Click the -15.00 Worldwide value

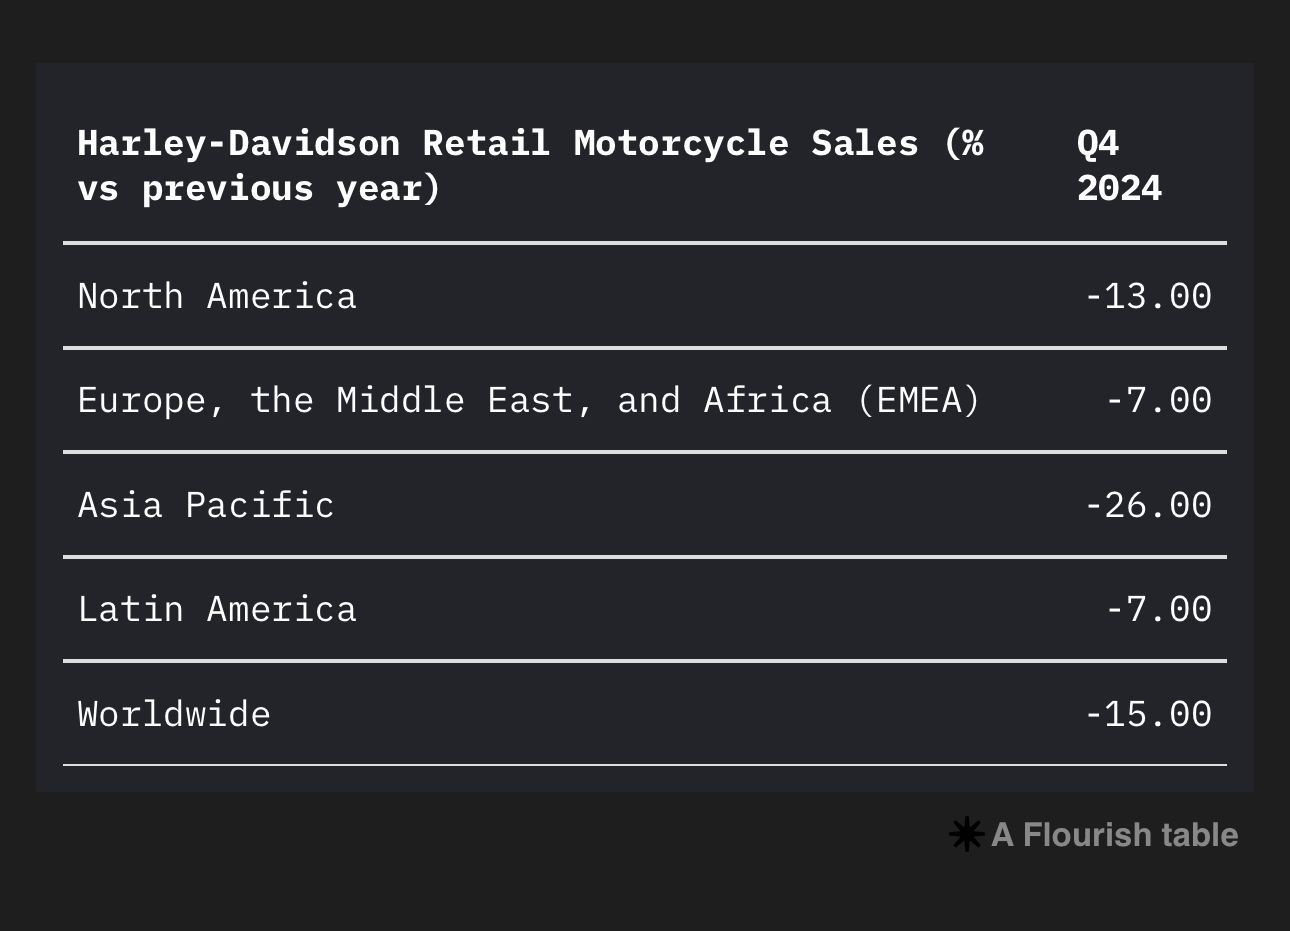pos(1148,715)
